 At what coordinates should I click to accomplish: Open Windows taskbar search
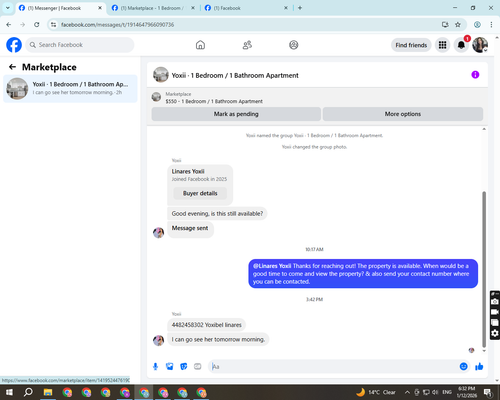click(28, 392)
